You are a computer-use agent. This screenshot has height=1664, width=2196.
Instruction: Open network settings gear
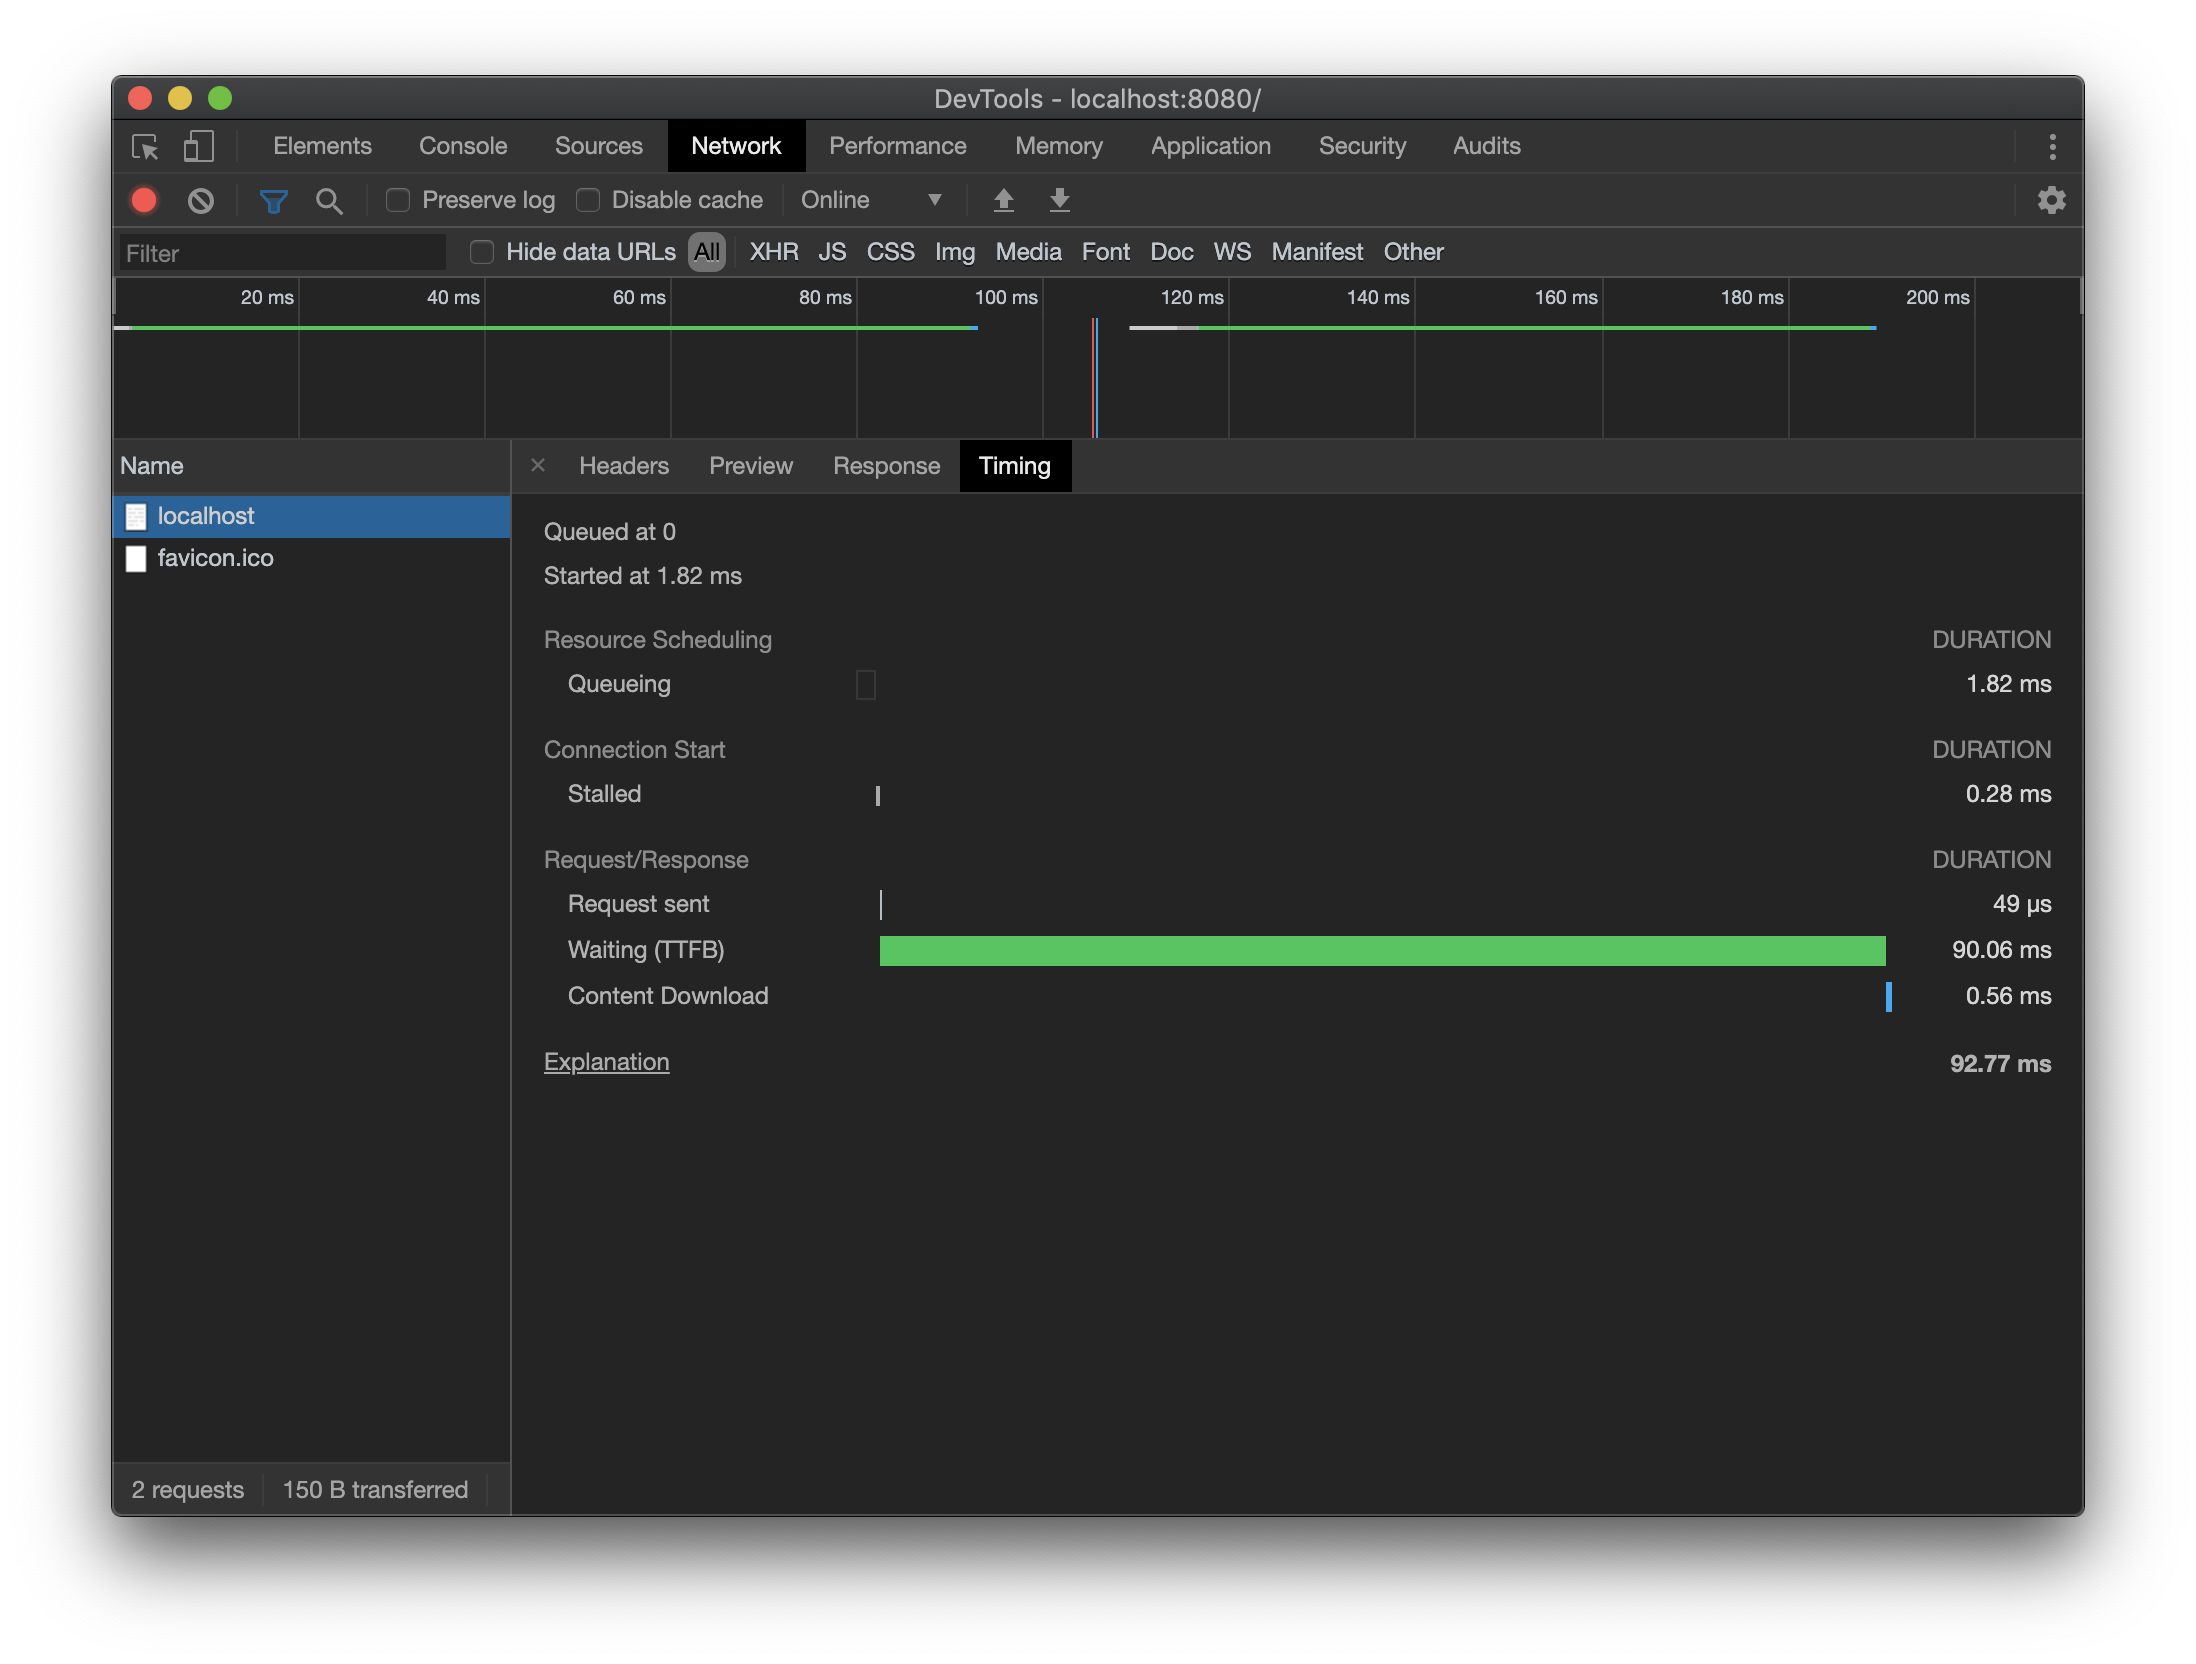click(x=2051, y=201)
